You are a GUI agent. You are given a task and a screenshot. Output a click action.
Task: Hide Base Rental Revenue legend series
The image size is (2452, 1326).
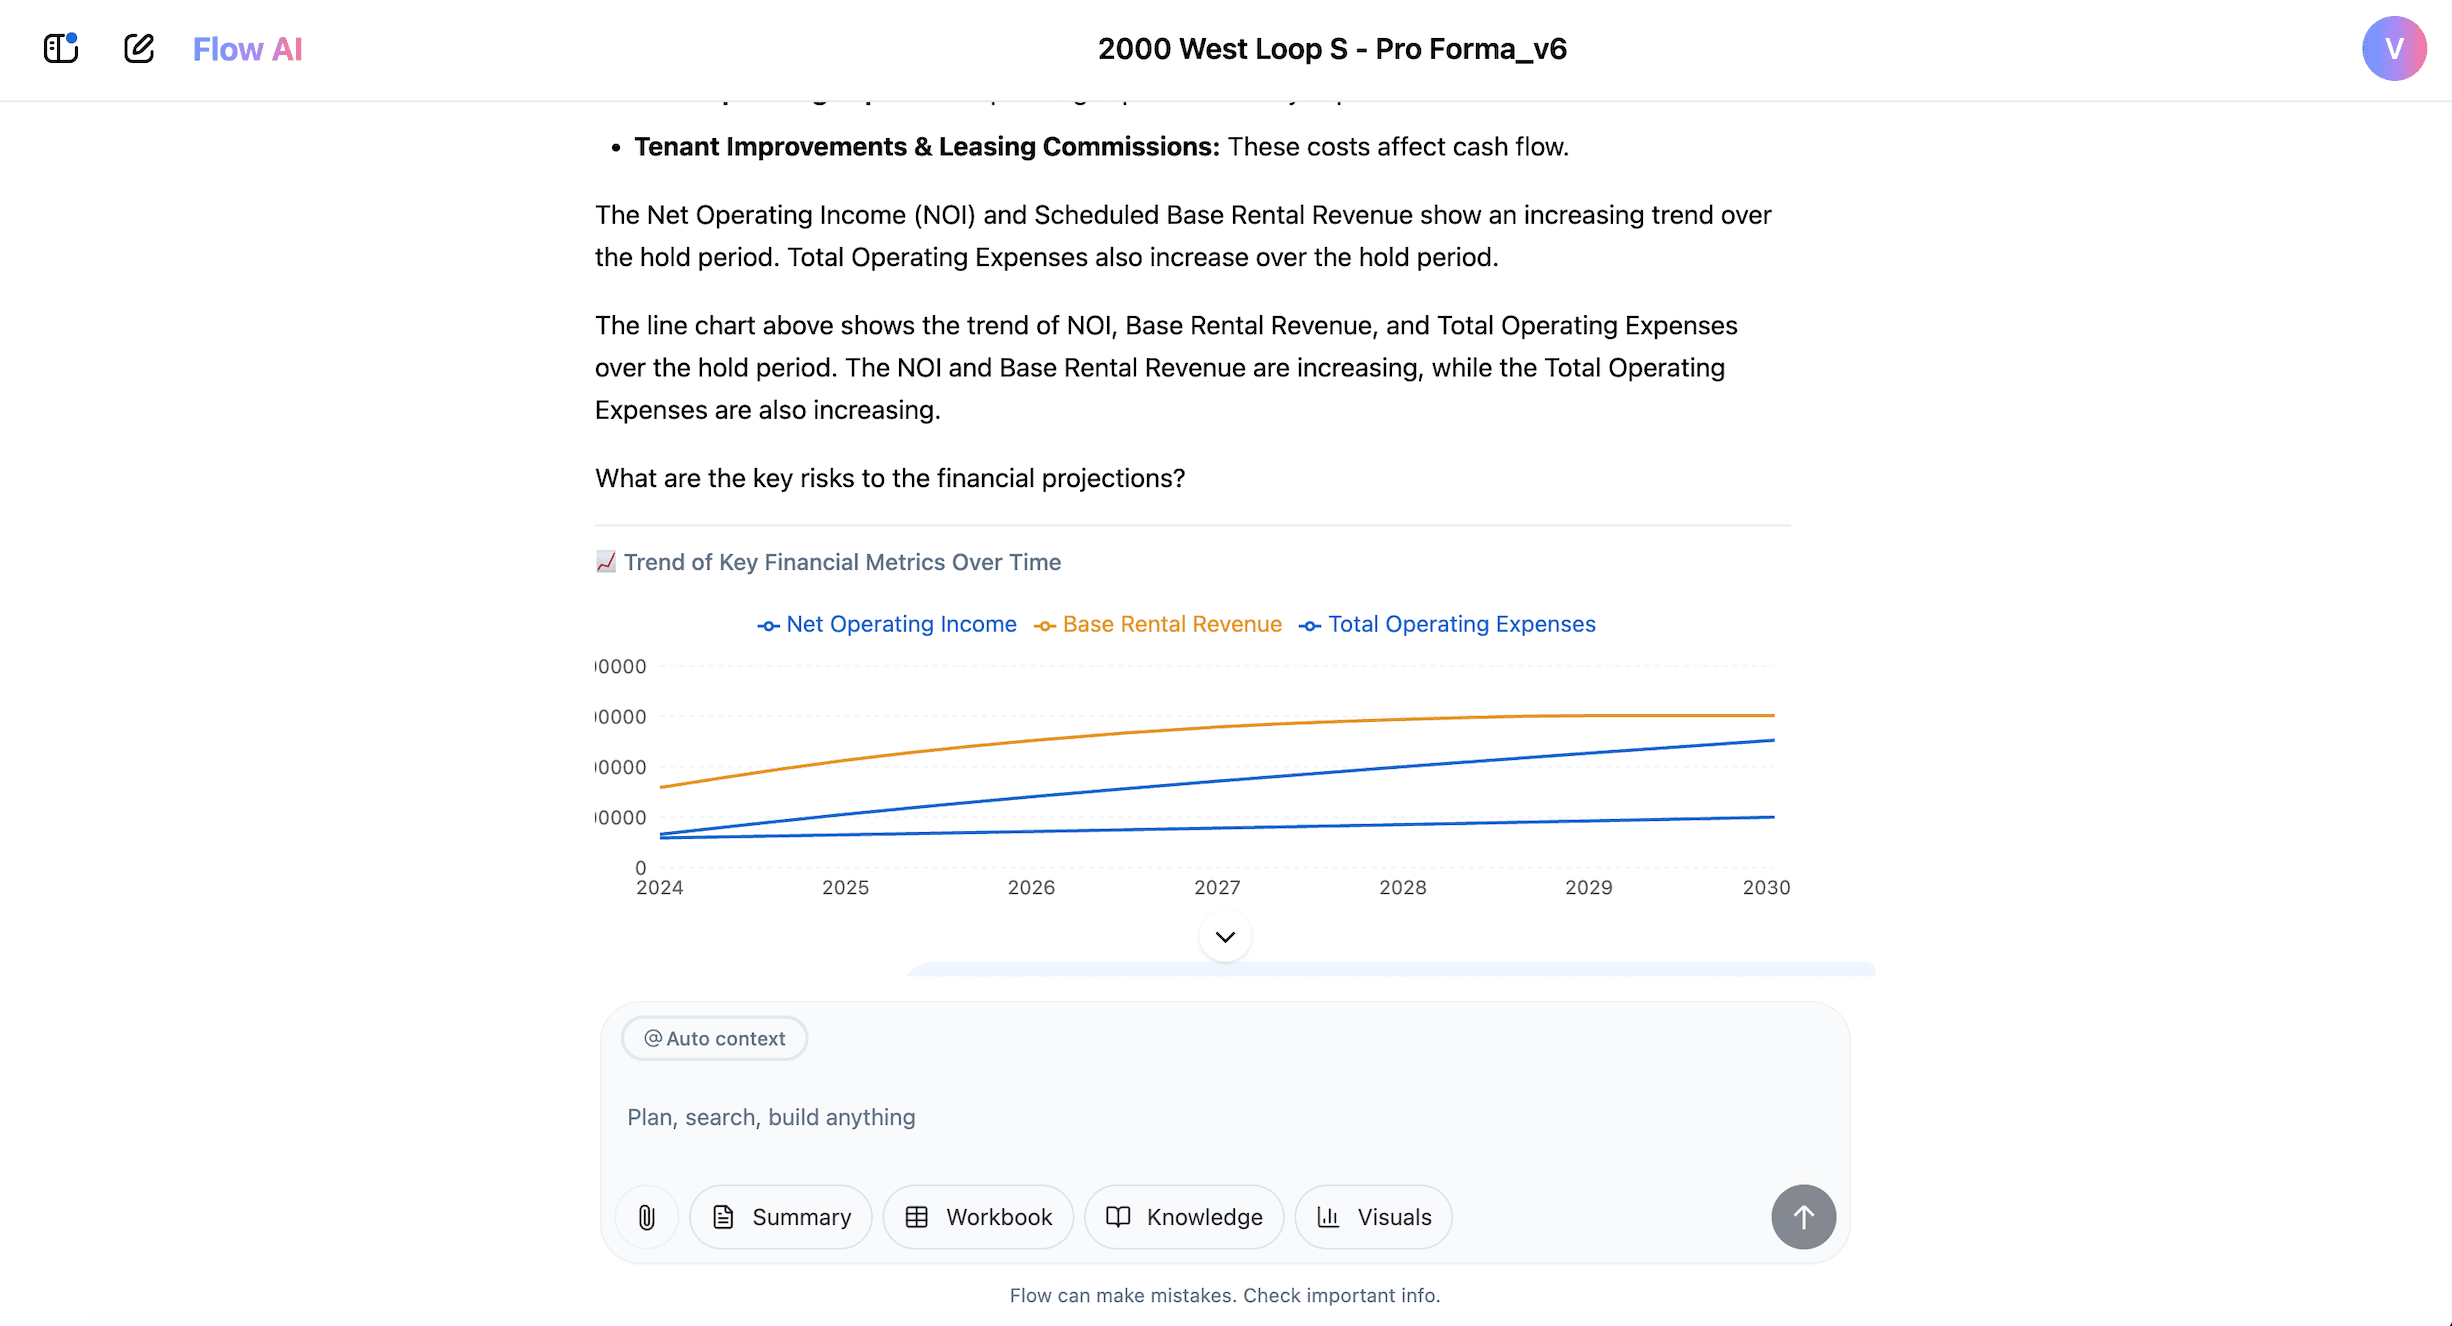tap(1158, 625)
